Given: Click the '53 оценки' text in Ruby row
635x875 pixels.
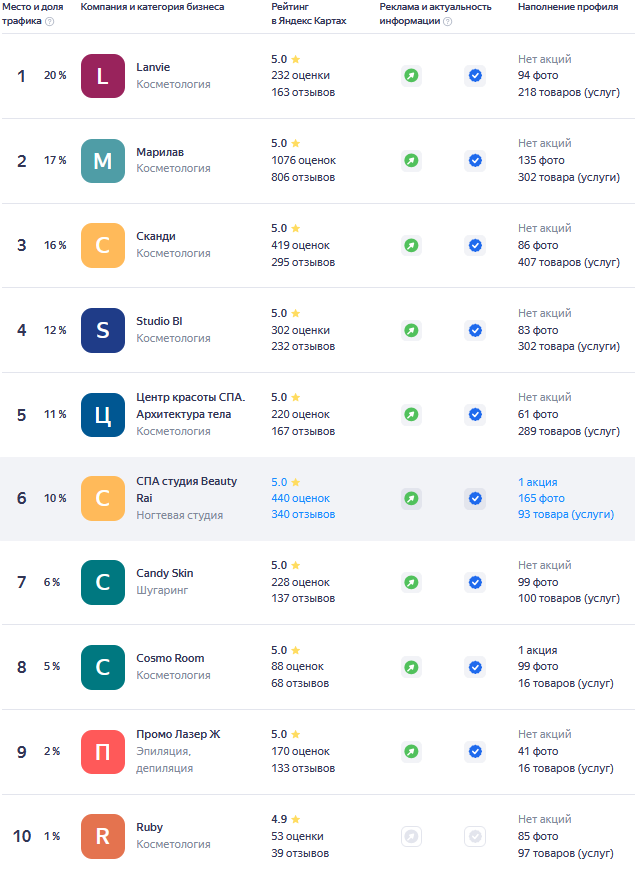Looking at the screenshot, I should click(297, 836).
